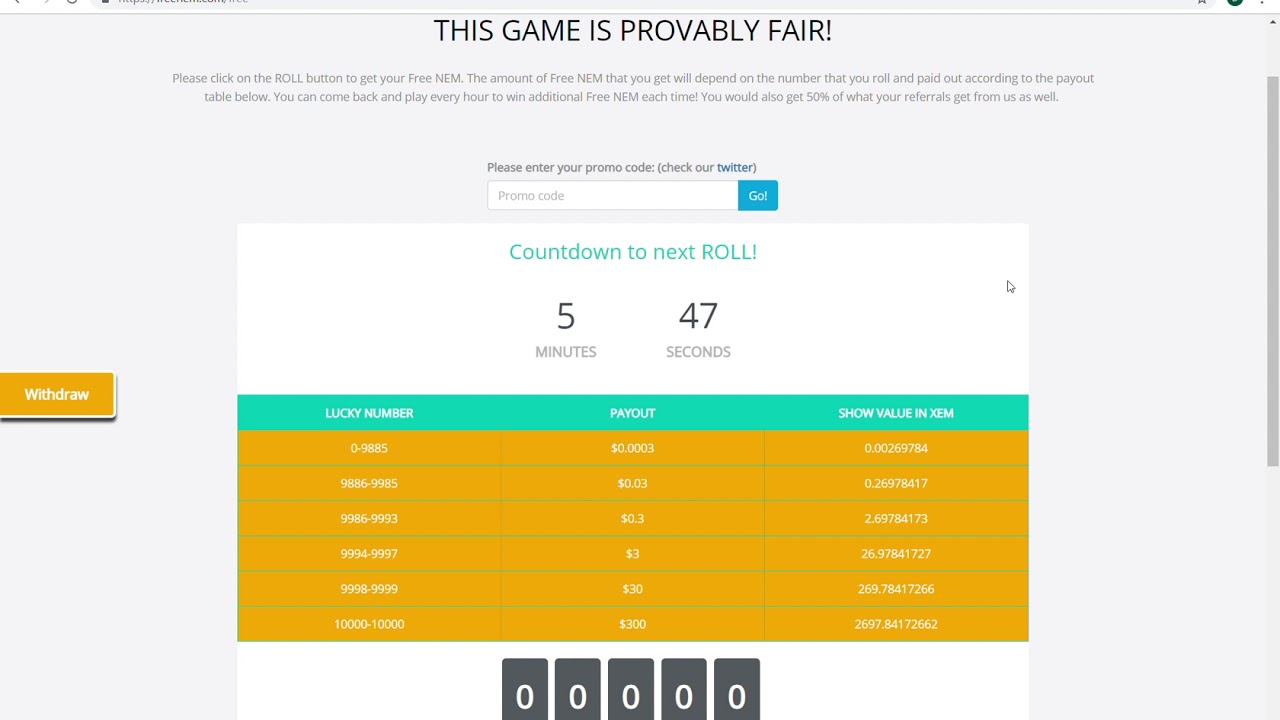The width and height of the screenshot is (1280, 720).
Task: Click the ROLL instructions paragraph
Action: click(633, 87)
